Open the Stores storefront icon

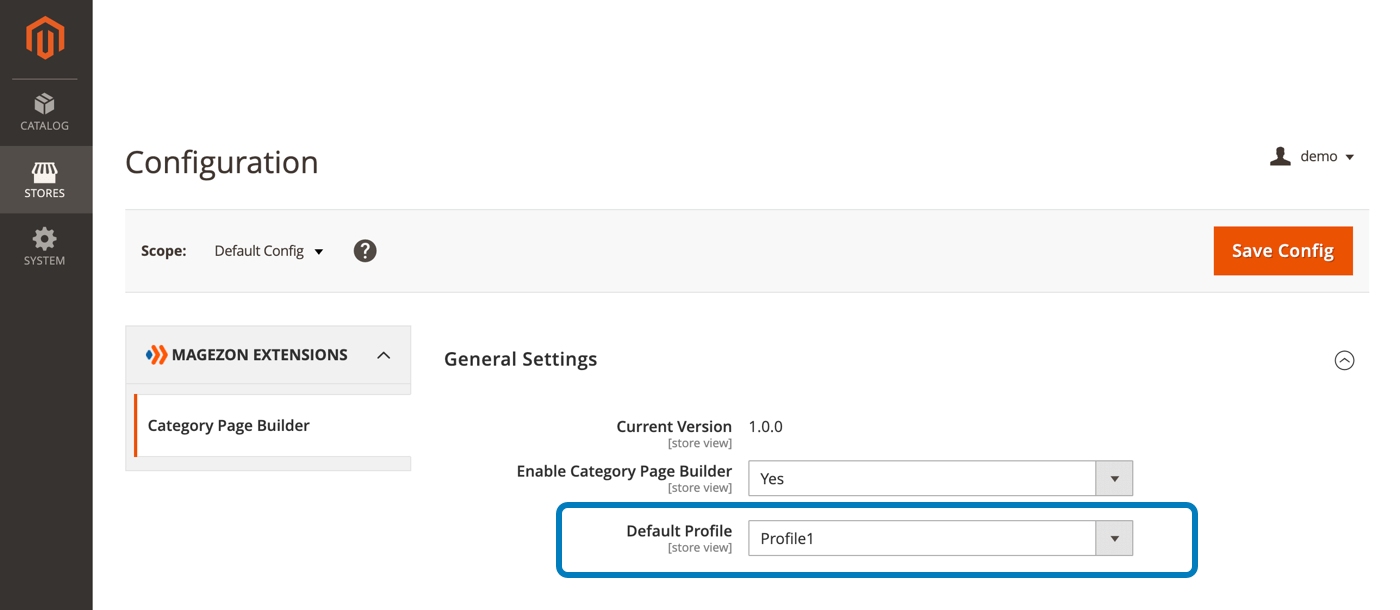[45, 171]
